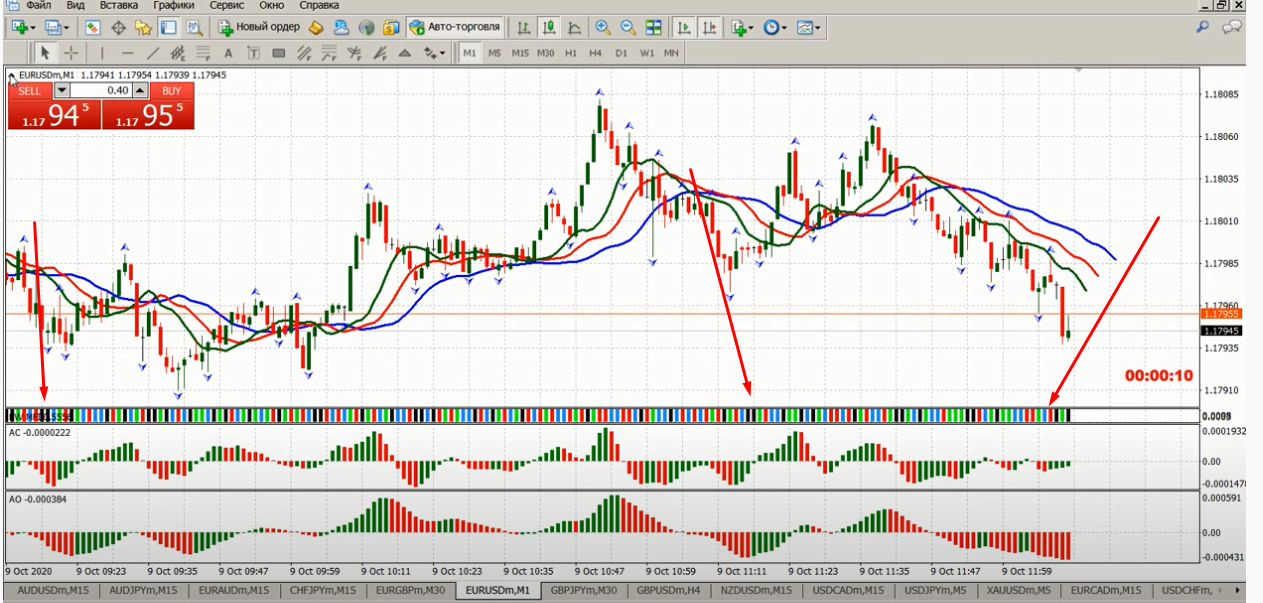The height and width of the screenshot is (603, 1263).
Task: Click the Новый ордер button
Action: (x=258, y=28)
